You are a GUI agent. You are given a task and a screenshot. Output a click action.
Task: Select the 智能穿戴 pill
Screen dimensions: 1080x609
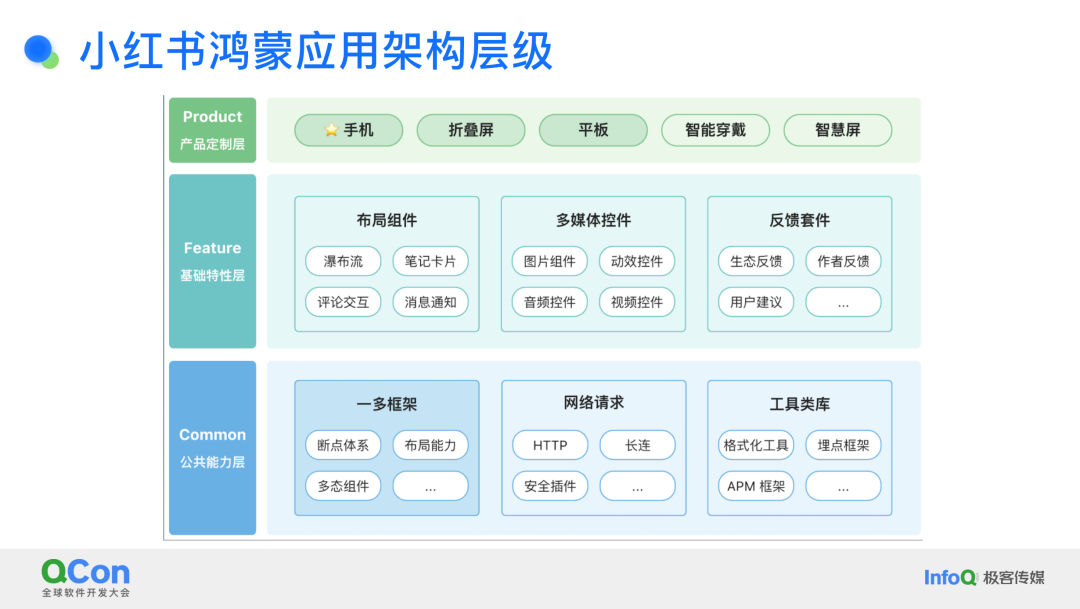[x=716, y=130]
